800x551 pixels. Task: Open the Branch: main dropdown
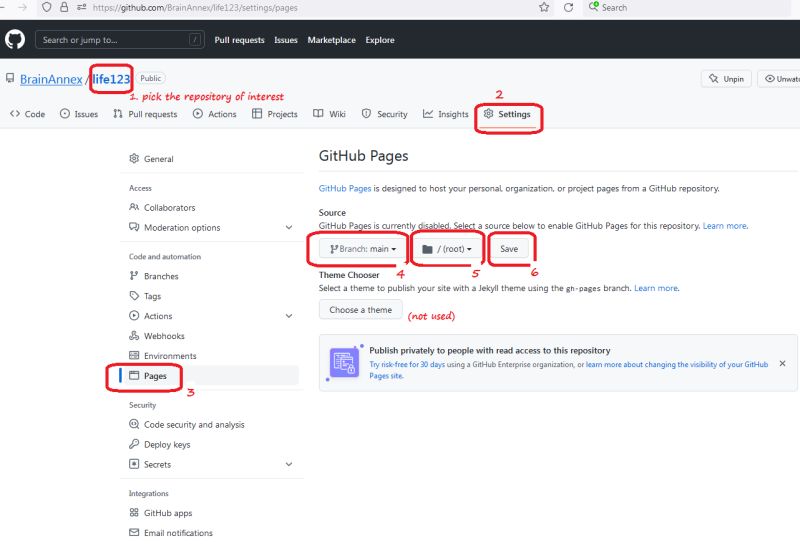coord(363,249)
